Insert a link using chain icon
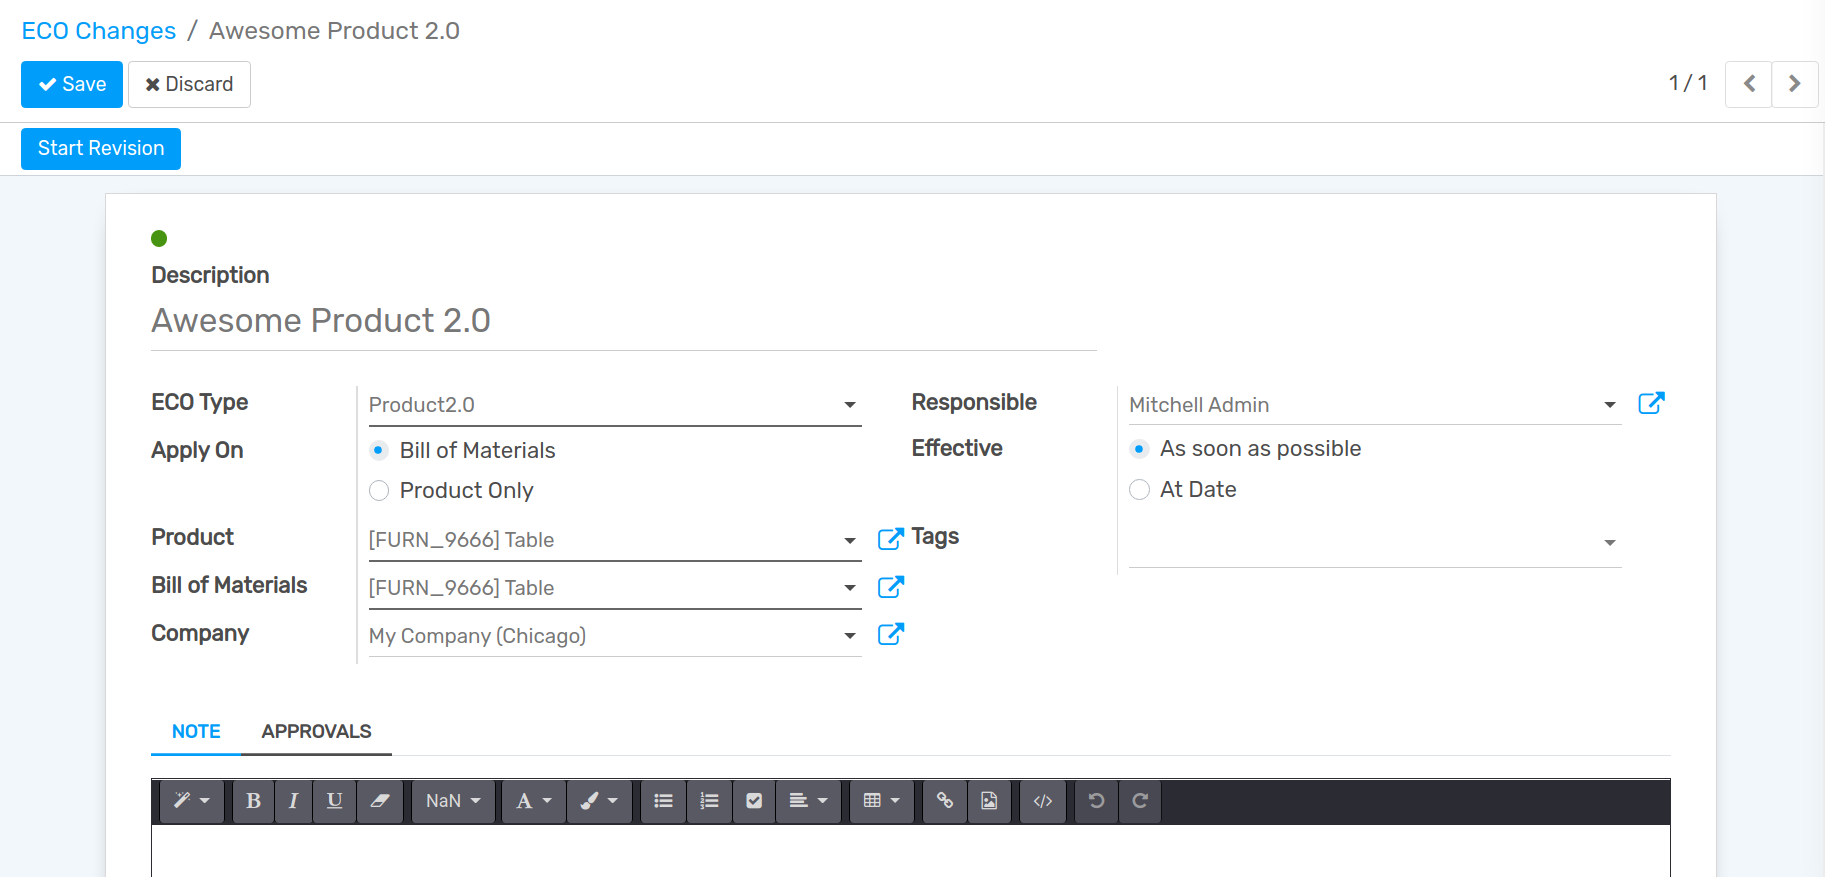Image resolution: width=1825 pixels, height=877 pixels. tap(944, 801)
